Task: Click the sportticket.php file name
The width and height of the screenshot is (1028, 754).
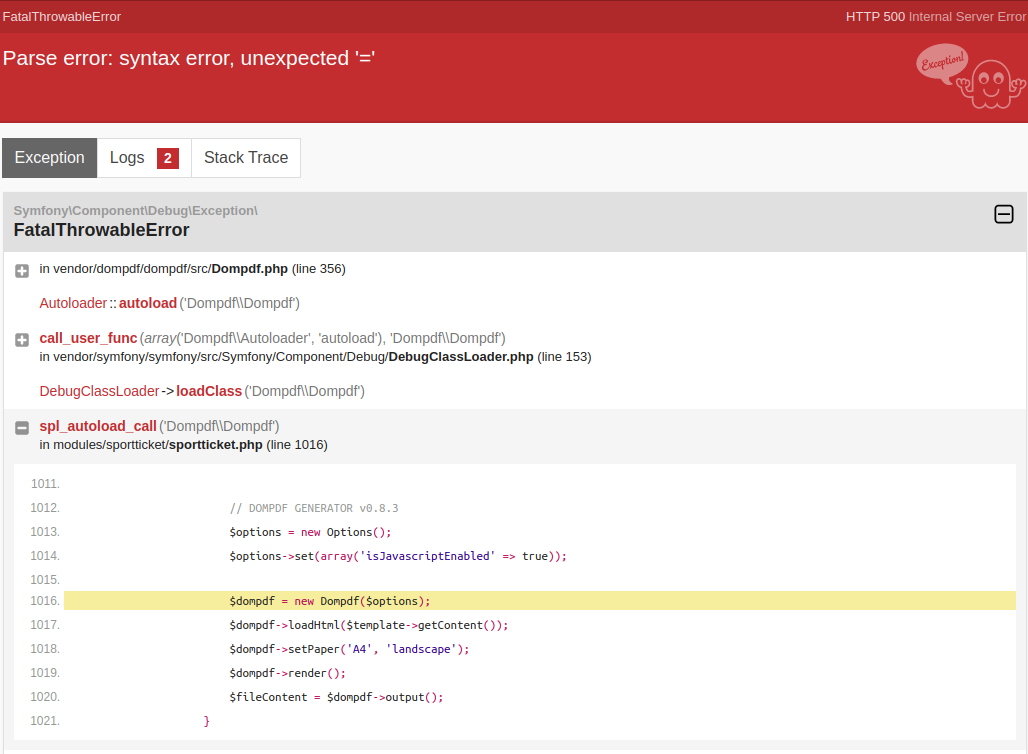Action: pos(215,445)
